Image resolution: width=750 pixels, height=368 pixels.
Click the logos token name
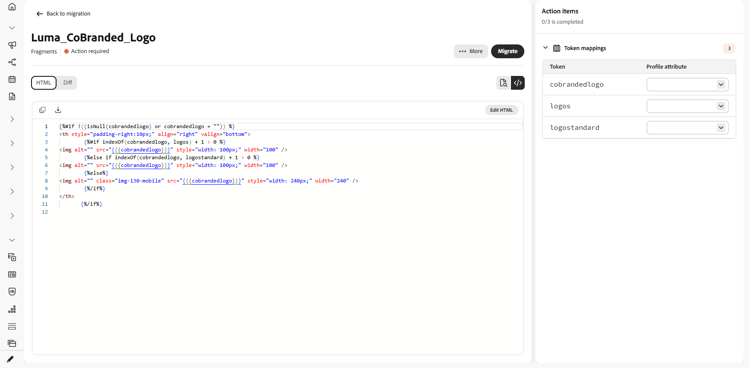[560, 106]
